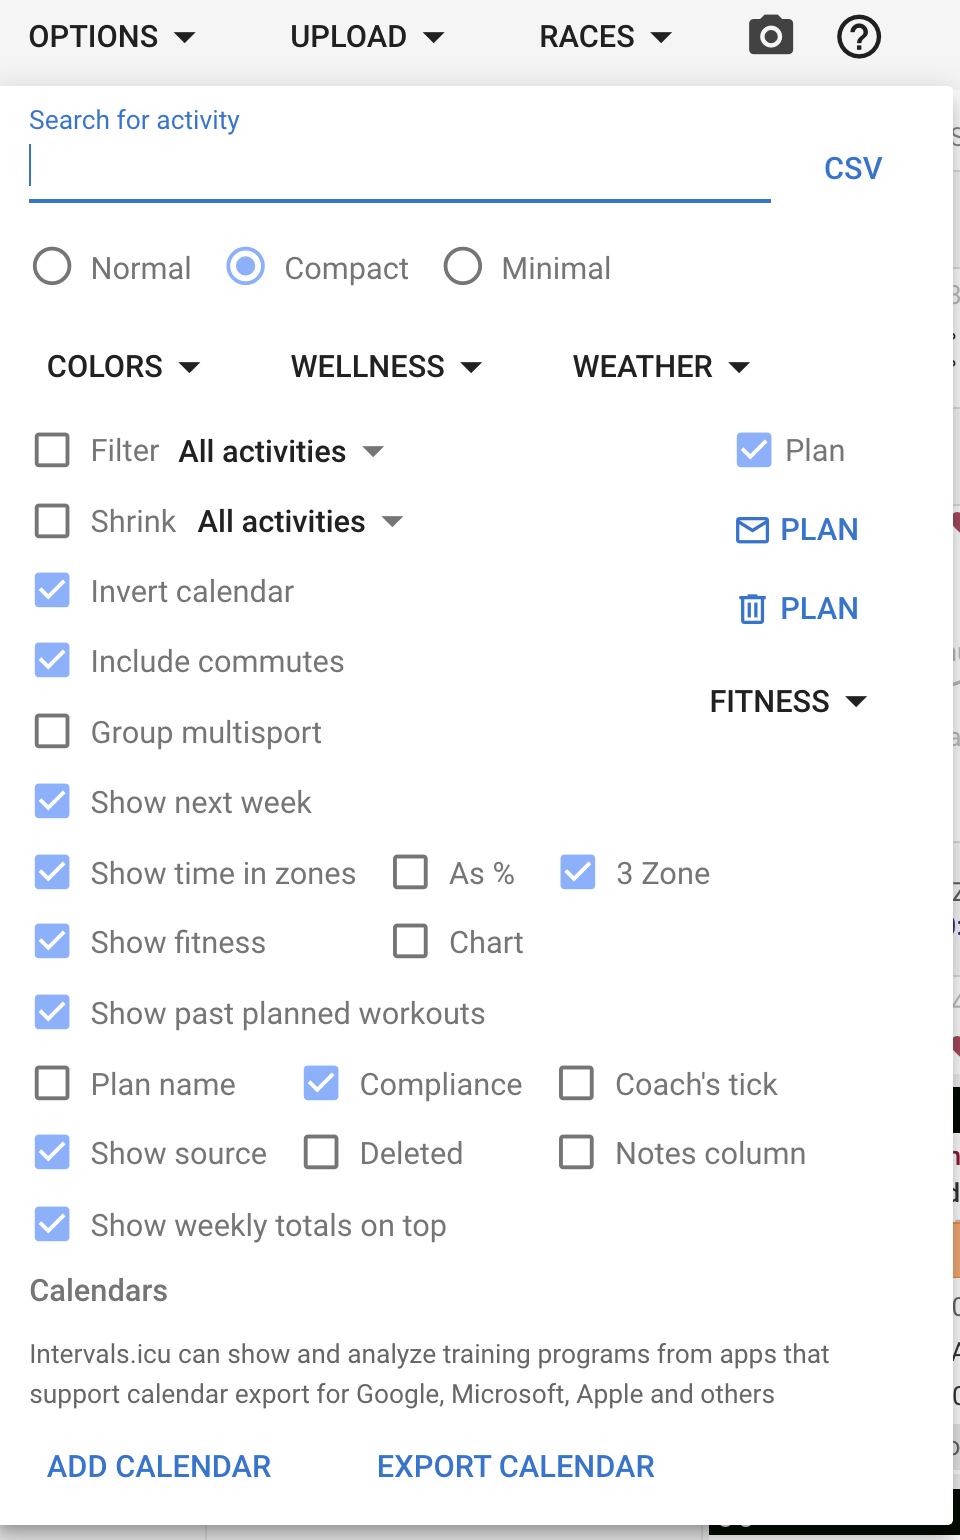The image size is (960, 1540).
Task: Uncheck Invert calendar checkbox
Action: coord(52,591)
